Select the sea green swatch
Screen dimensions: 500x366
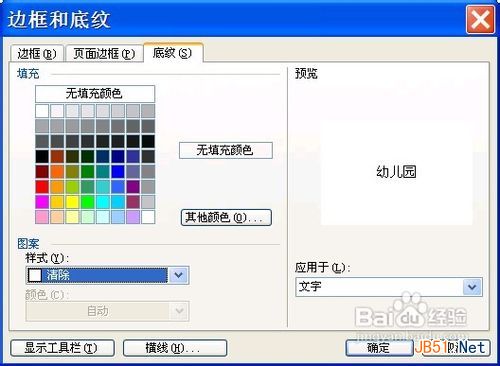pyautogui.click(x=87, y=187)
